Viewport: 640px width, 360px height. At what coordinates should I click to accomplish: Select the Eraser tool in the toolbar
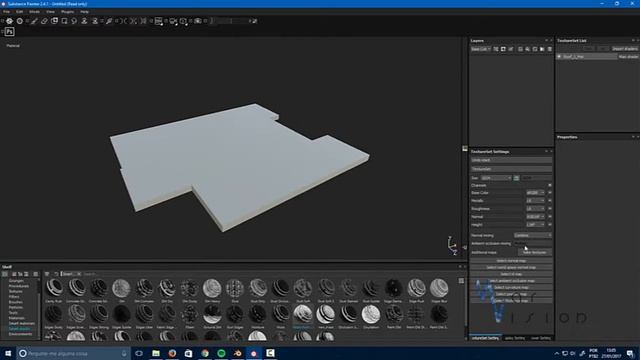point(44,21)
